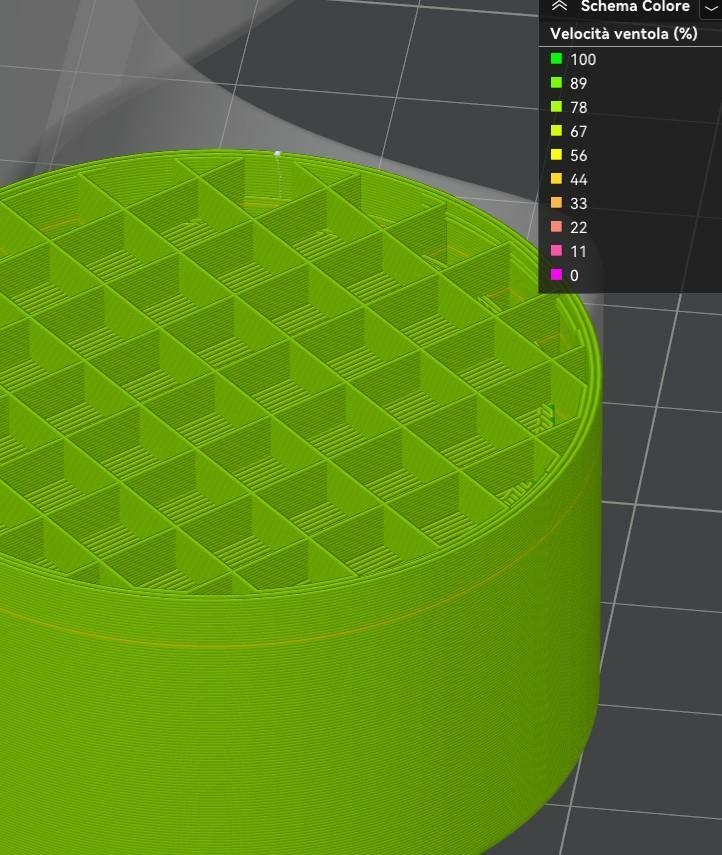Click the white nozzle position marker on the model
722x855 pixels.
coord(278,154)
